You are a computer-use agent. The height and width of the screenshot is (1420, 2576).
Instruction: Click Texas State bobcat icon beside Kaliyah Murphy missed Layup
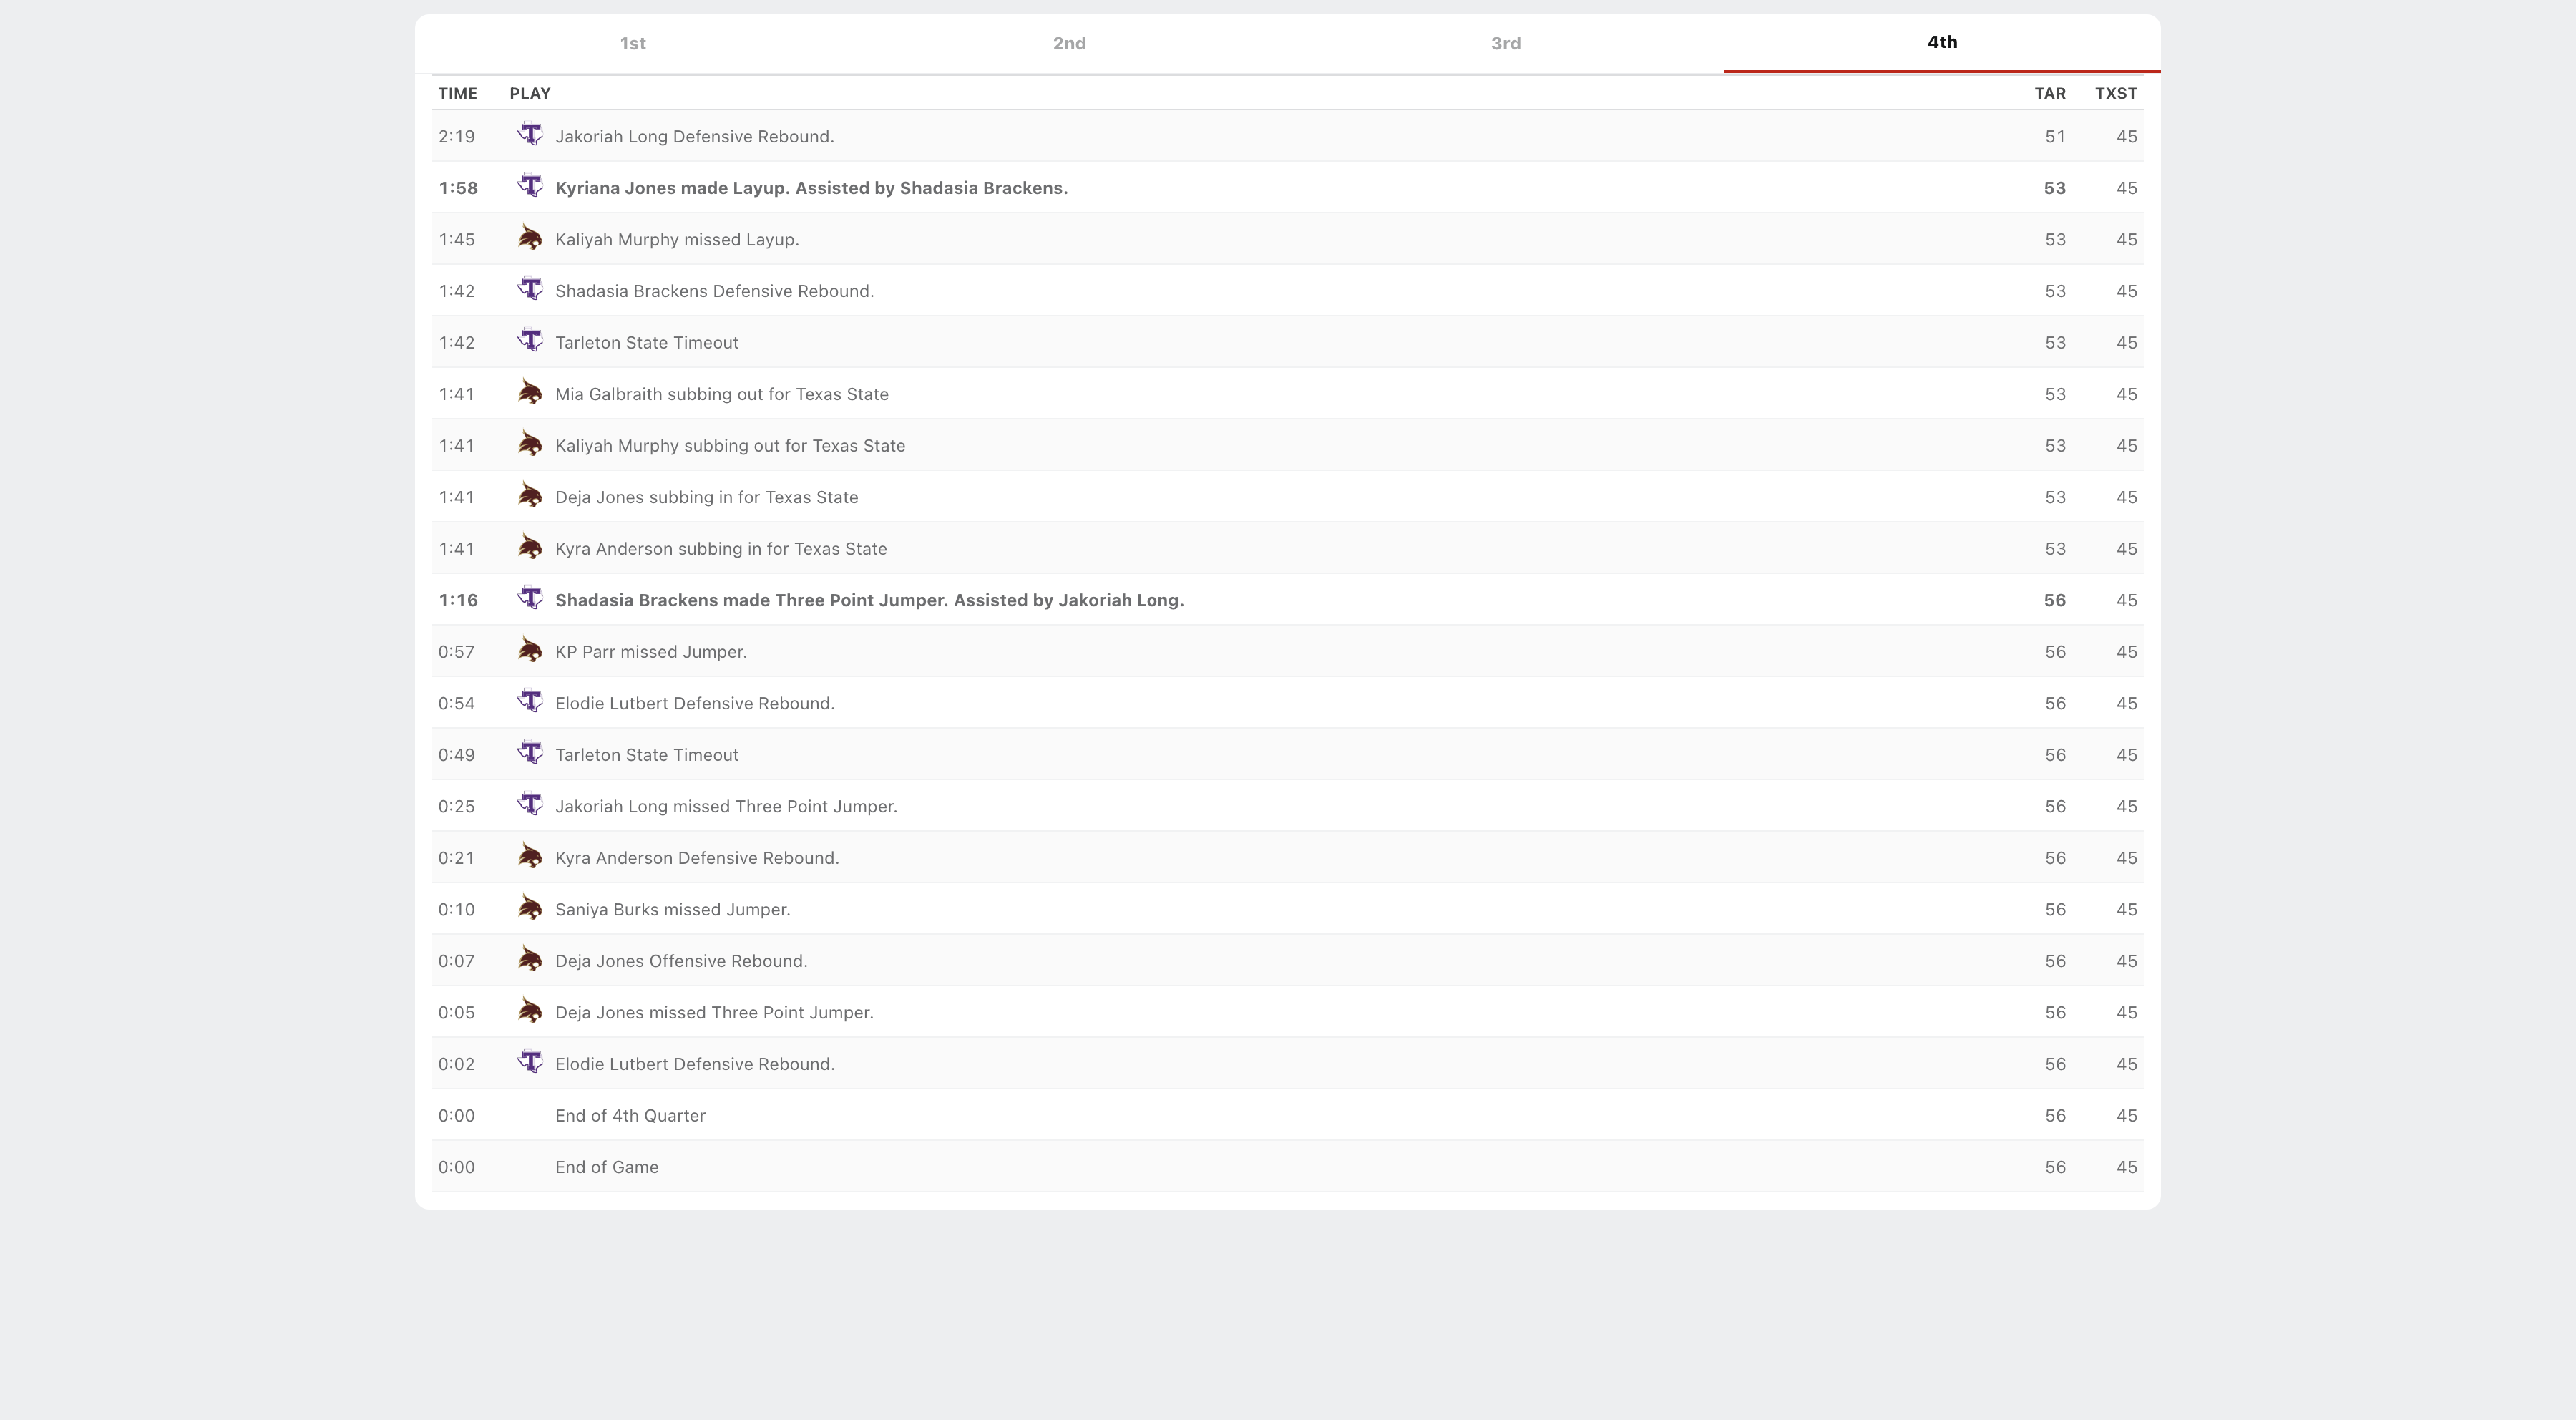tap(530, 238)
